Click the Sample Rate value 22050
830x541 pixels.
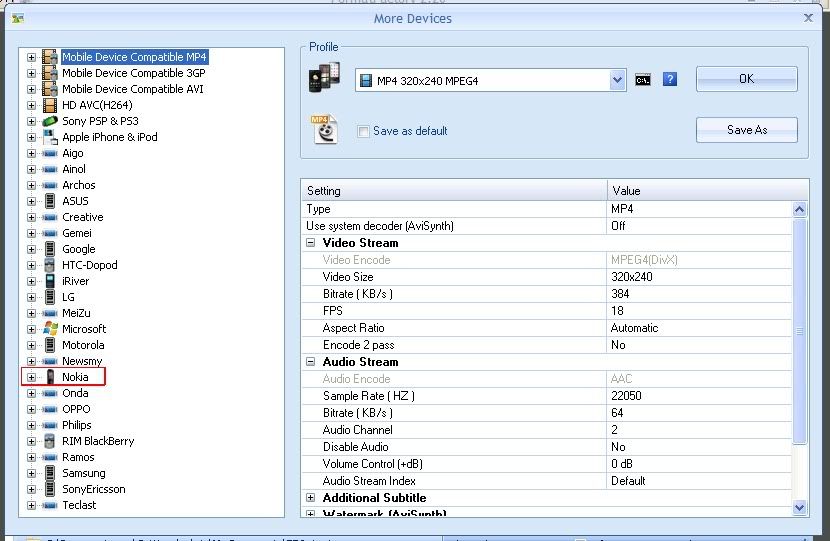[x=626, y=395]
